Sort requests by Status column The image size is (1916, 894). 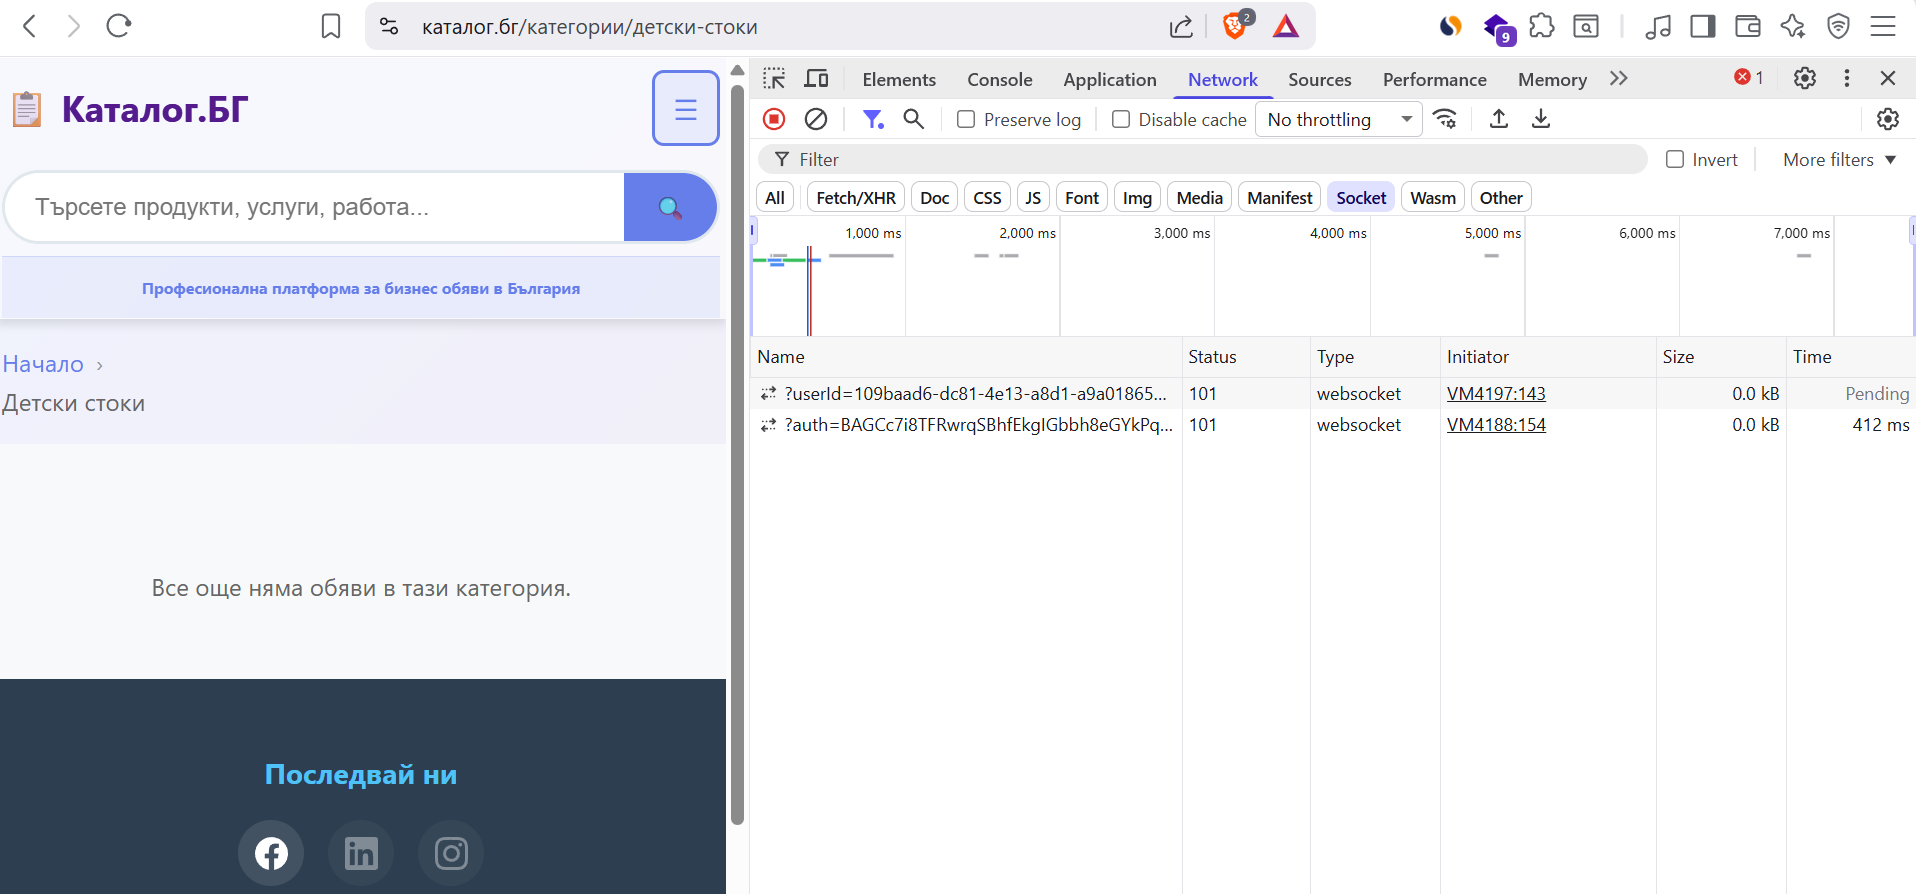pos(1245,357)
